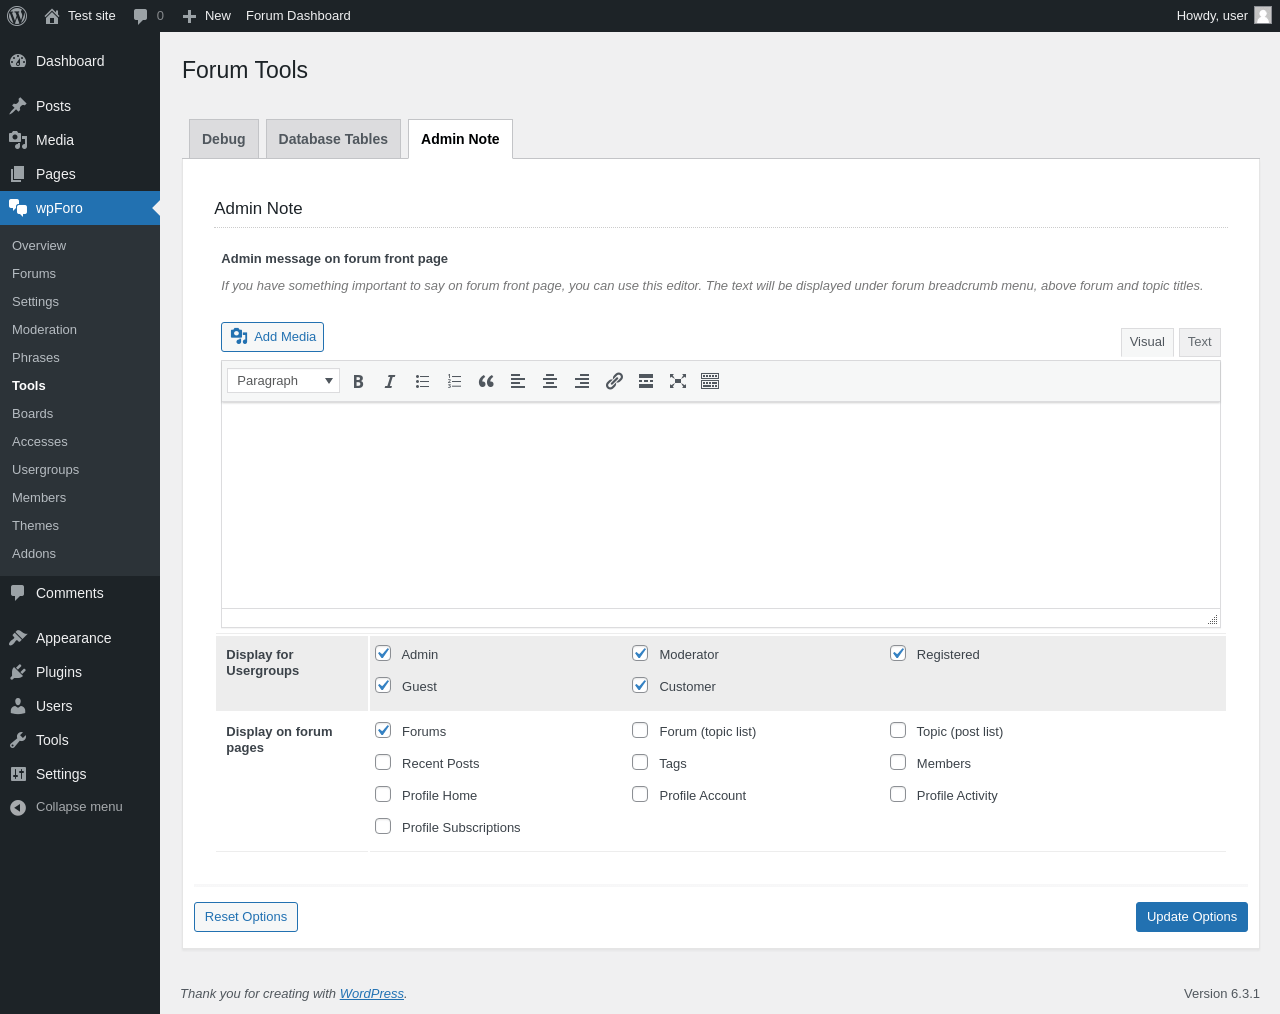Uncheck the Guest usergroup checkbox
The image size is (1280, 1014).
pos(383,686)
